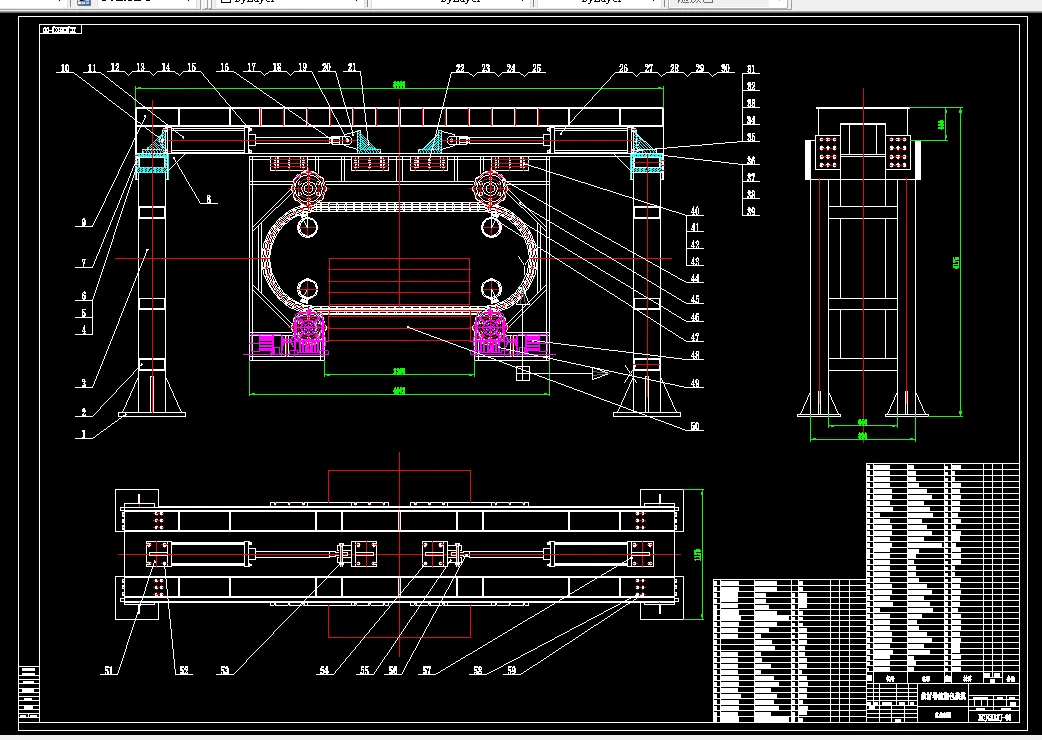Screen dimensions: 1042x740
Task: Select the number 27 callout
Action: (x=648, y=68)
